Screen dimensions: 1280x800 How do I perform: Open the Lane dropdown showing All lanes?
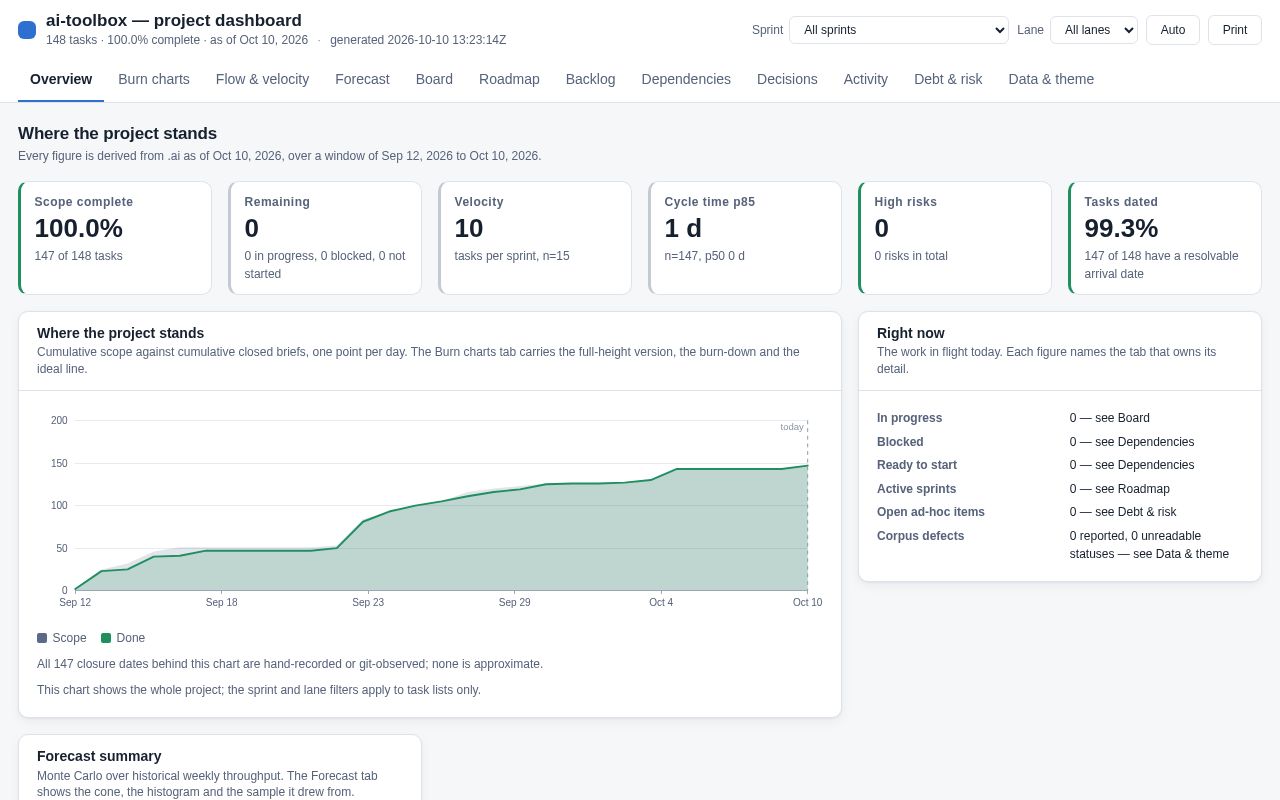click(x=1094, y=30)
